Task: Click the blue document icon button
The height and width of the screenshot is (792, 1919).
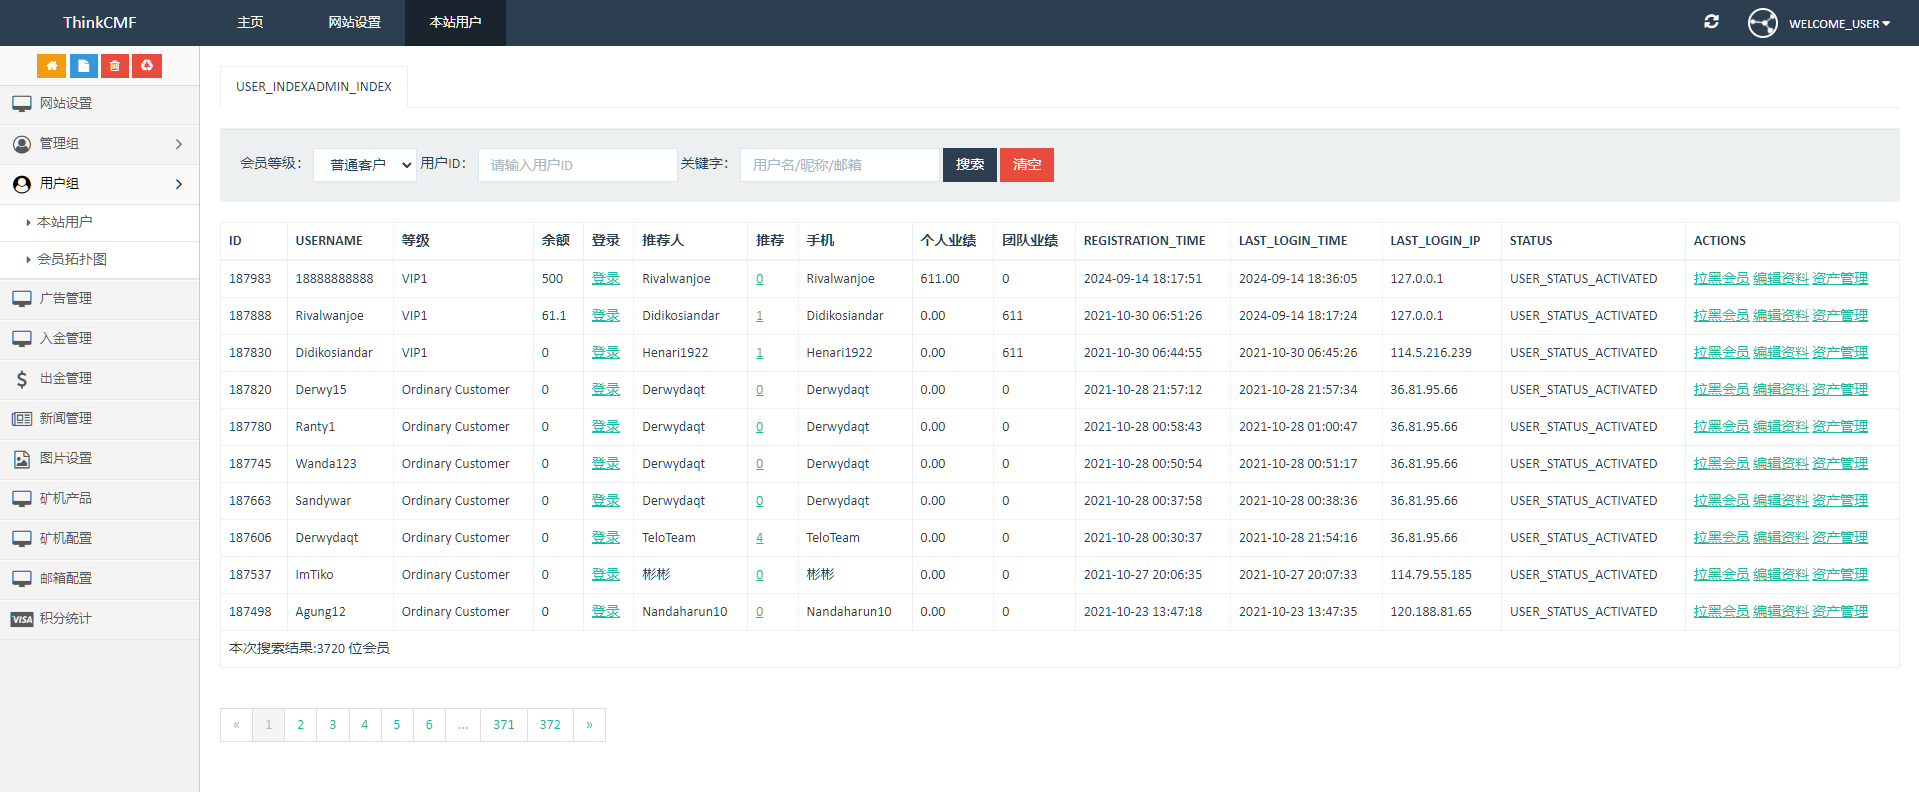Action: click(83, 66)
